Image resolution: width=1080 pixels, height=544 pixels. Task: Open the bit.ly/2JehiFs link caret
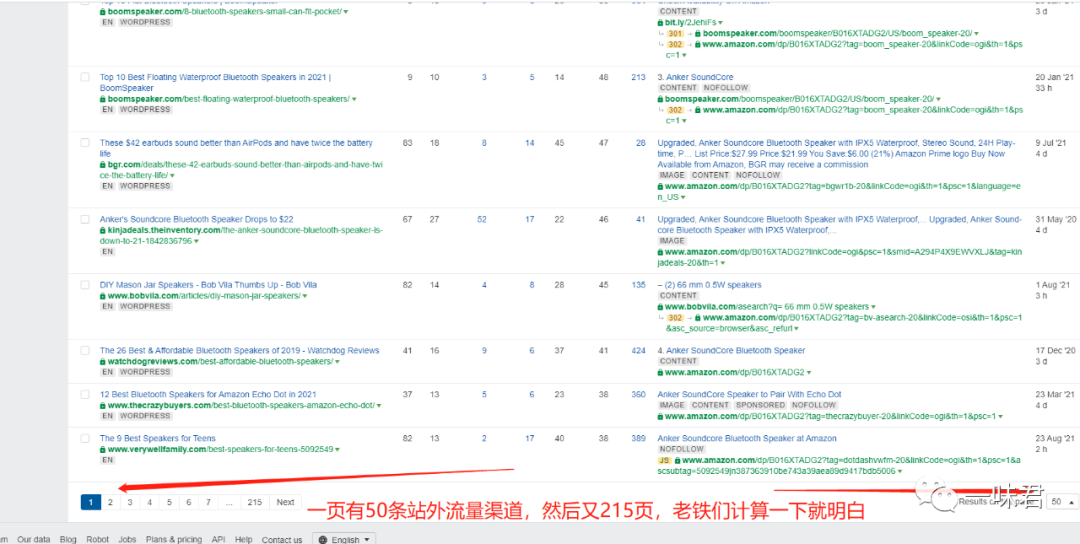click(720, 23)
